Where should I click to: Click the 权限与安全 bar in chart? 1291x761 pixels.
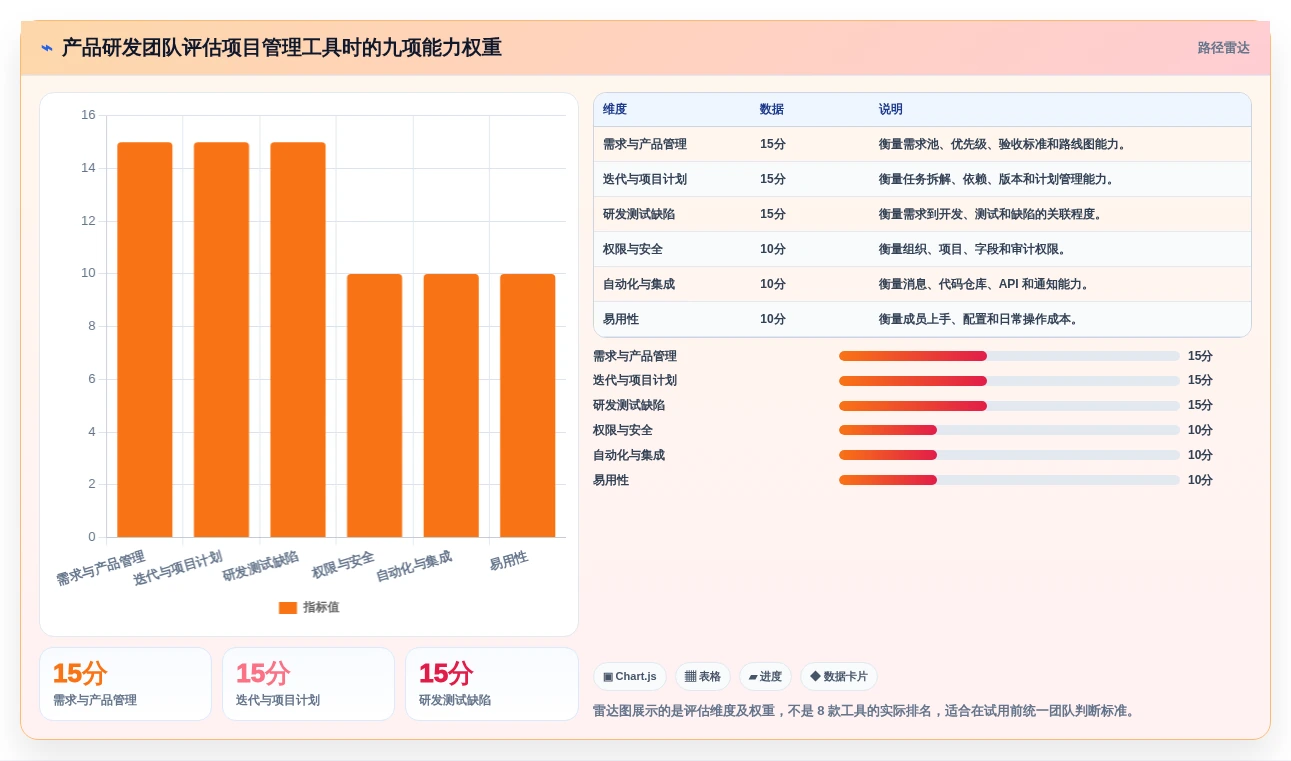[374, 405]
